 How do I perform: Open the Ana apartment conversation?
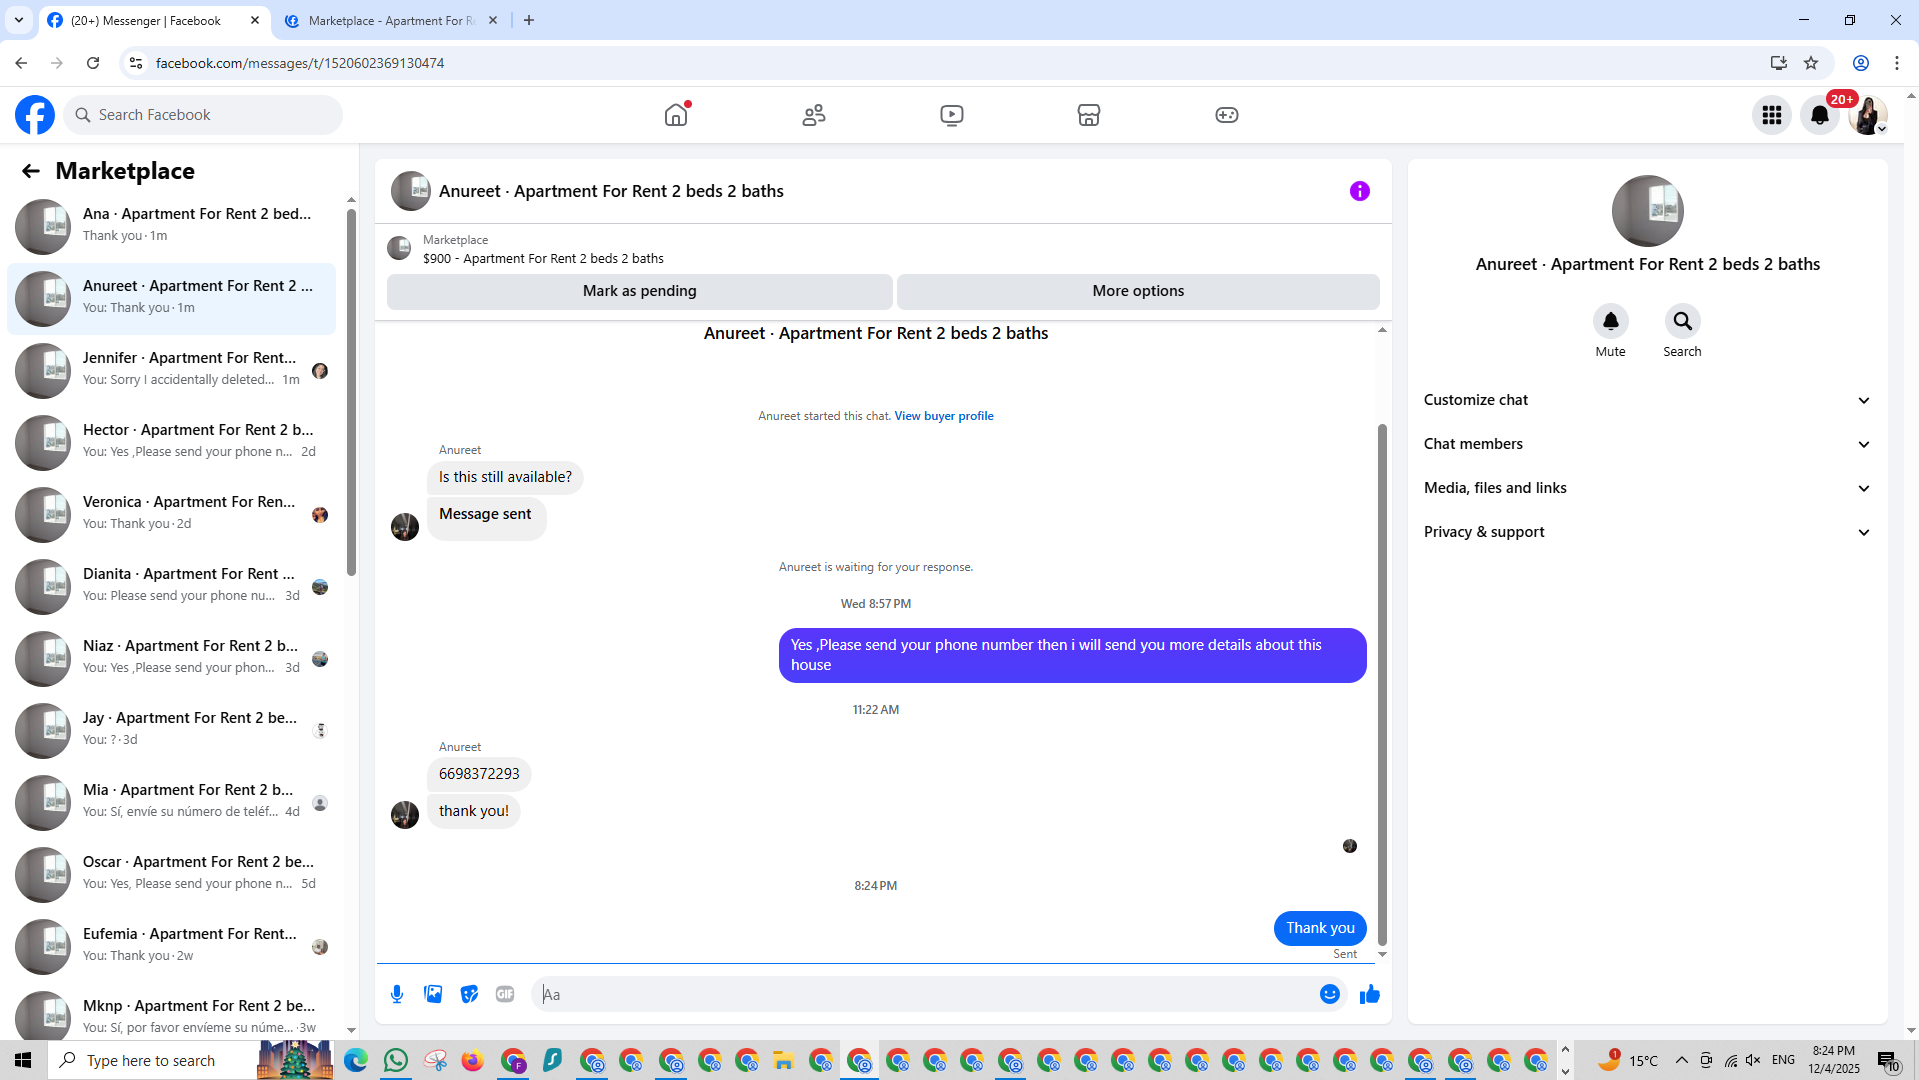point(172,225)
